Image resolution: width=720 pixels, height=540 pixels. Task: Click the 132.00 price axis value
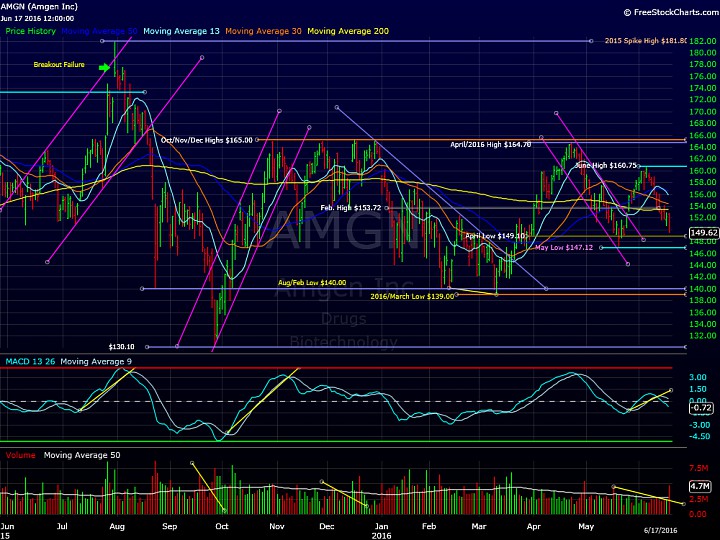(703, 336)
